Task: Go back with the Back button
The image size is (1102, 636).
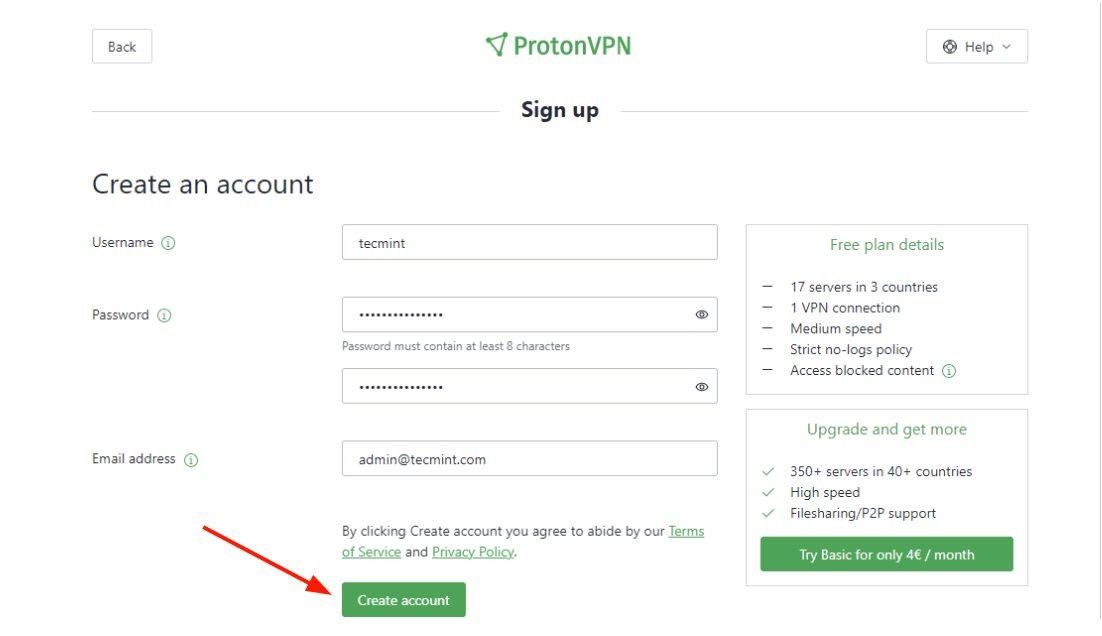Action: pos(122,47)
